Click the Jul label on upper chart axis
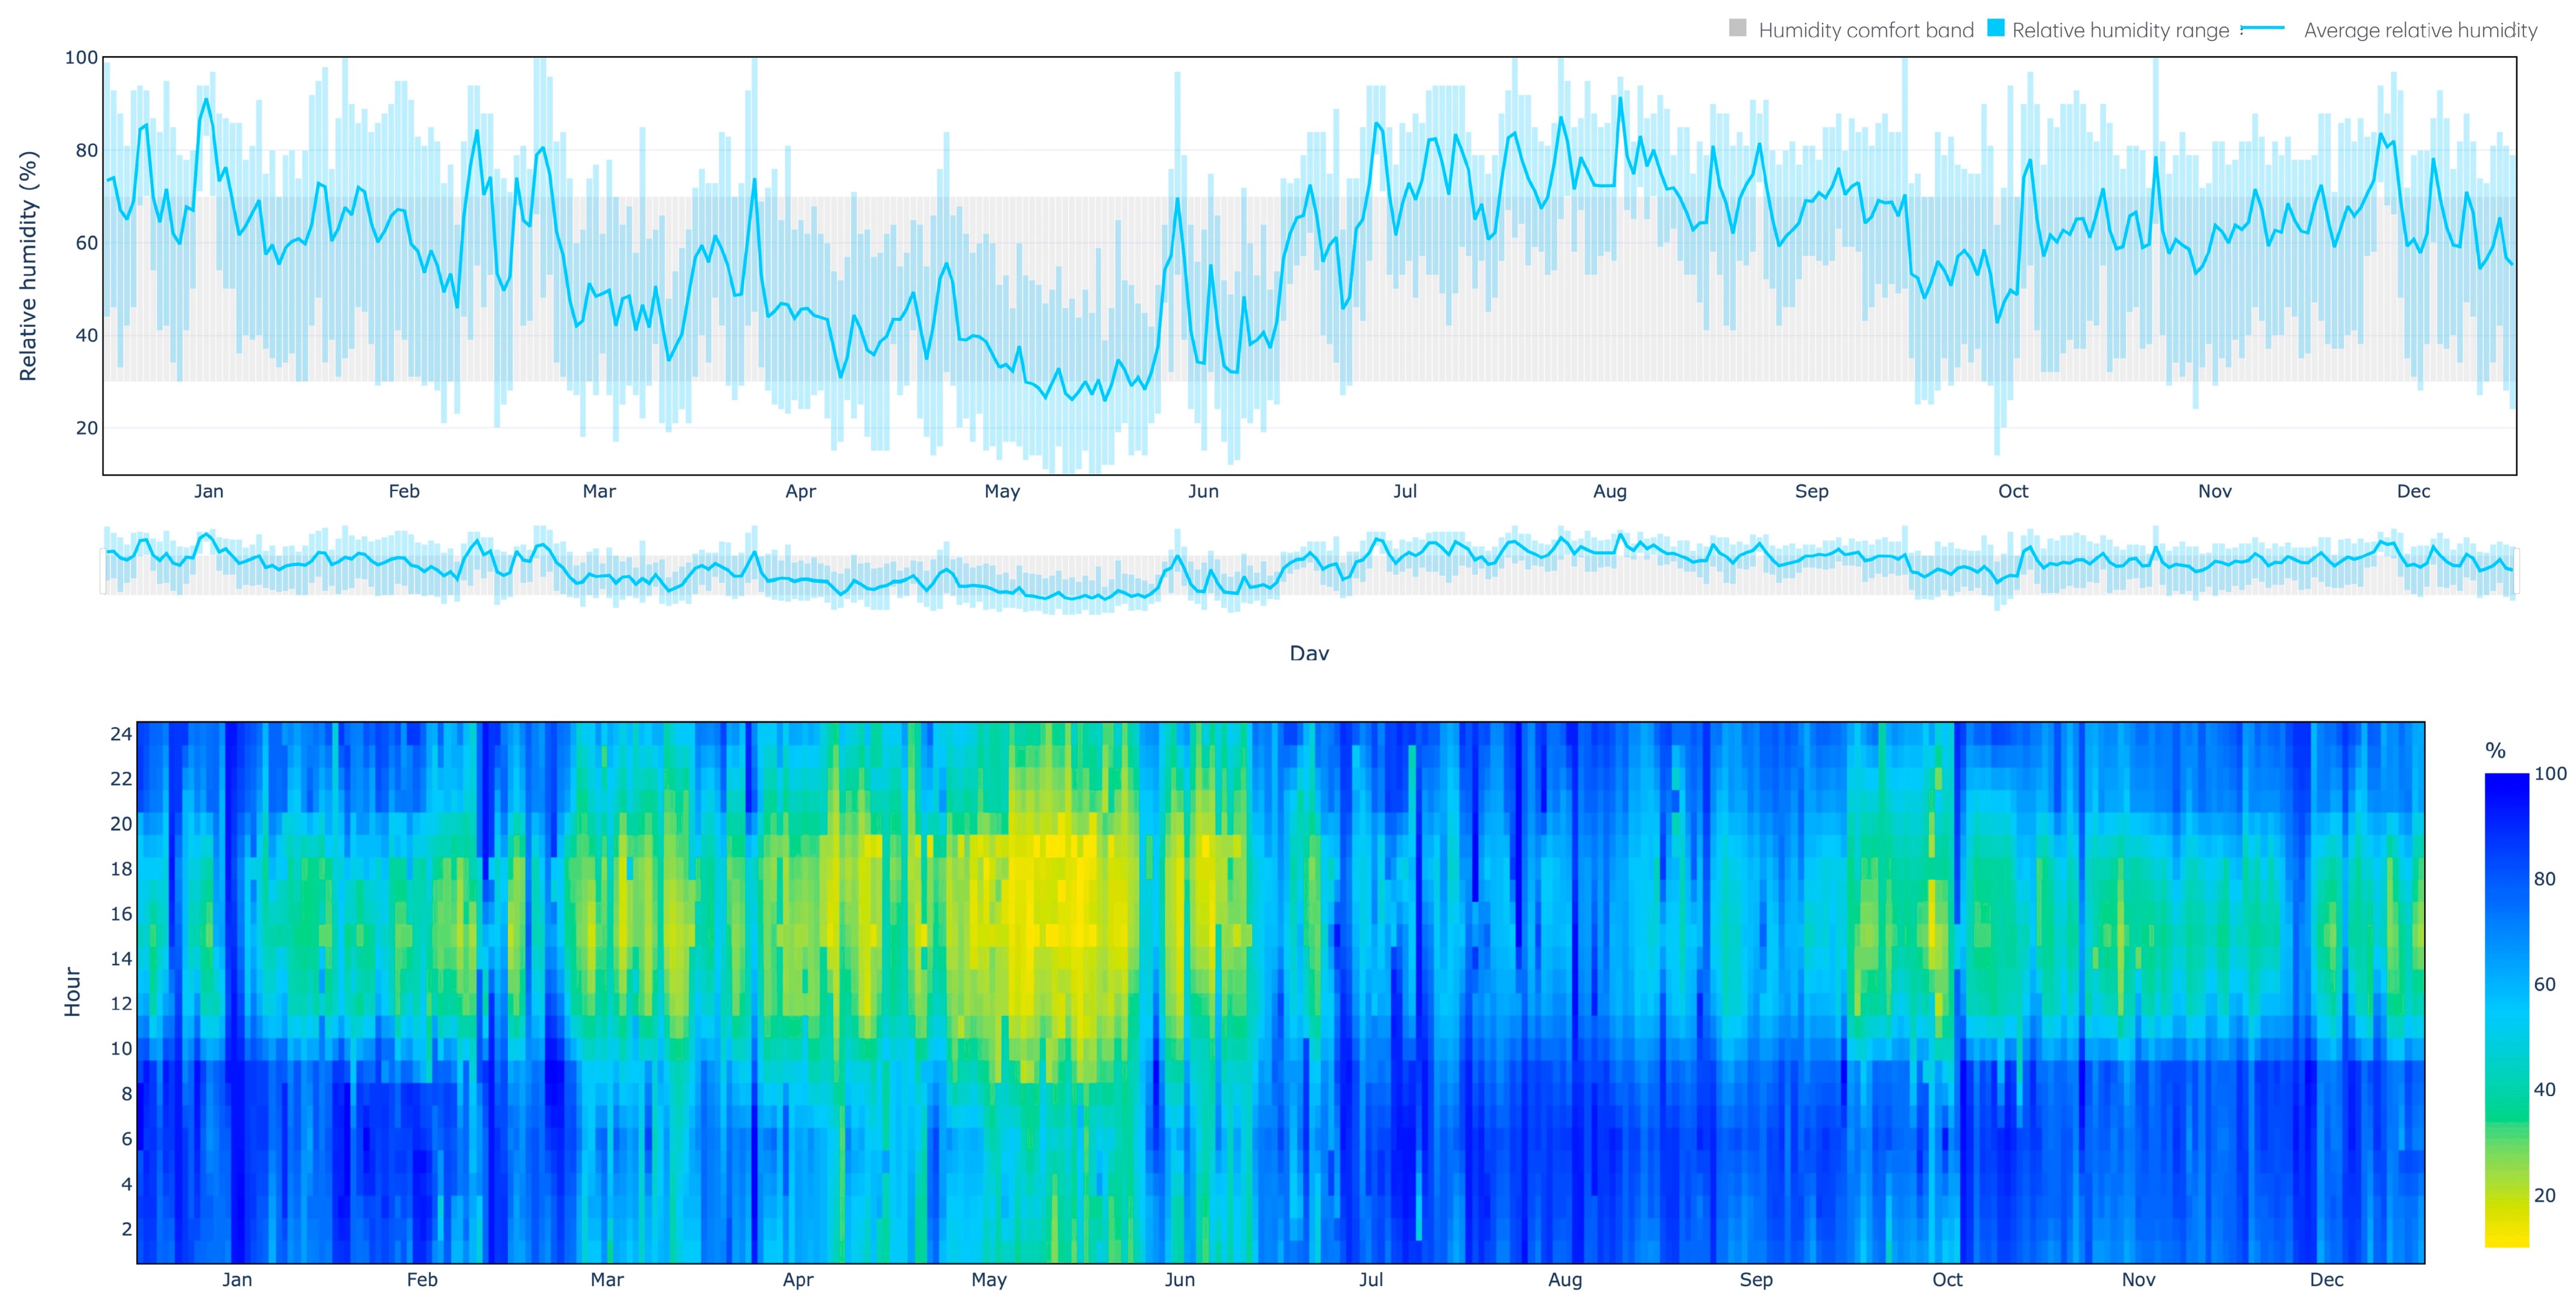Viewport: 2576px width, 1303px height. (1405, 491)
